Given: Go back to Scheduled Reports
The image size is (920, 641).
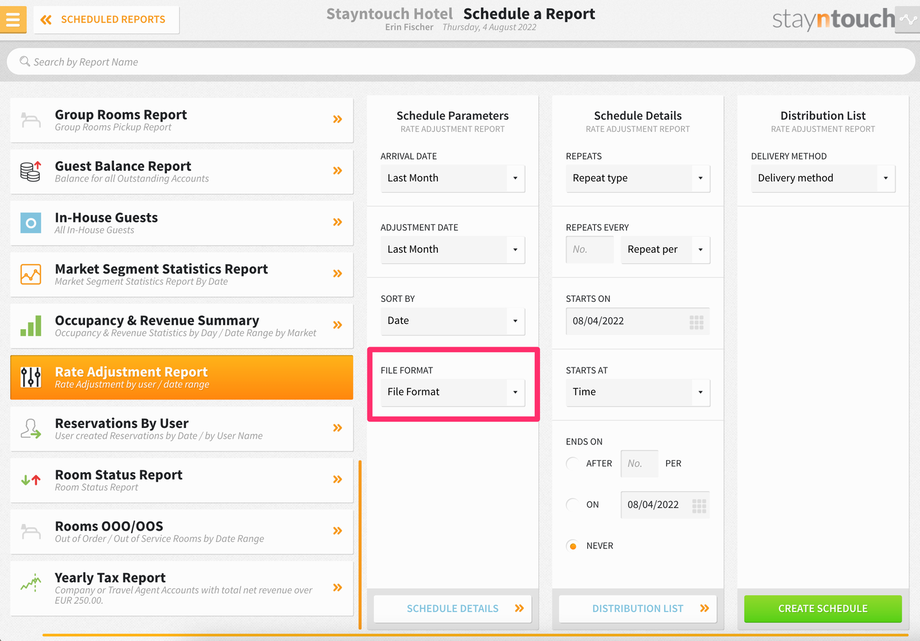Looking at the screenshot, I should point(106,19).
